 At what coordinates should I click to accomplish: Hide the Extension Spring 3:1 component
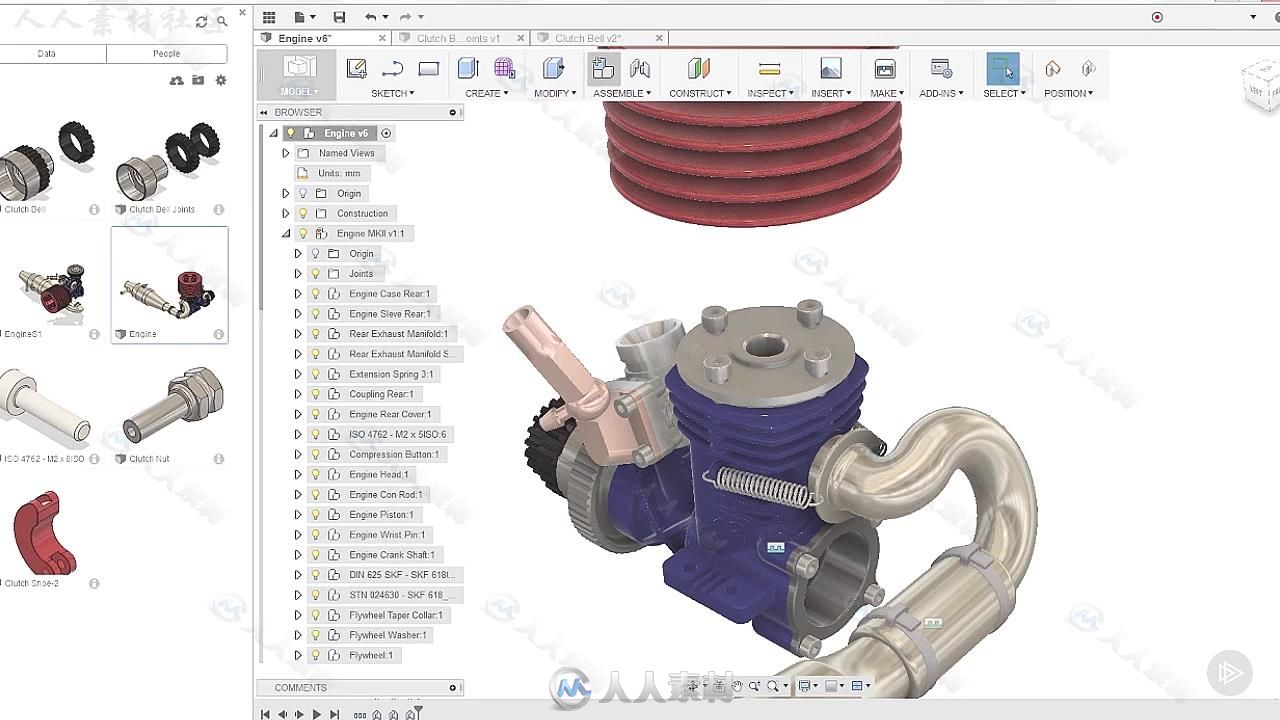click(x=315, y=374)
